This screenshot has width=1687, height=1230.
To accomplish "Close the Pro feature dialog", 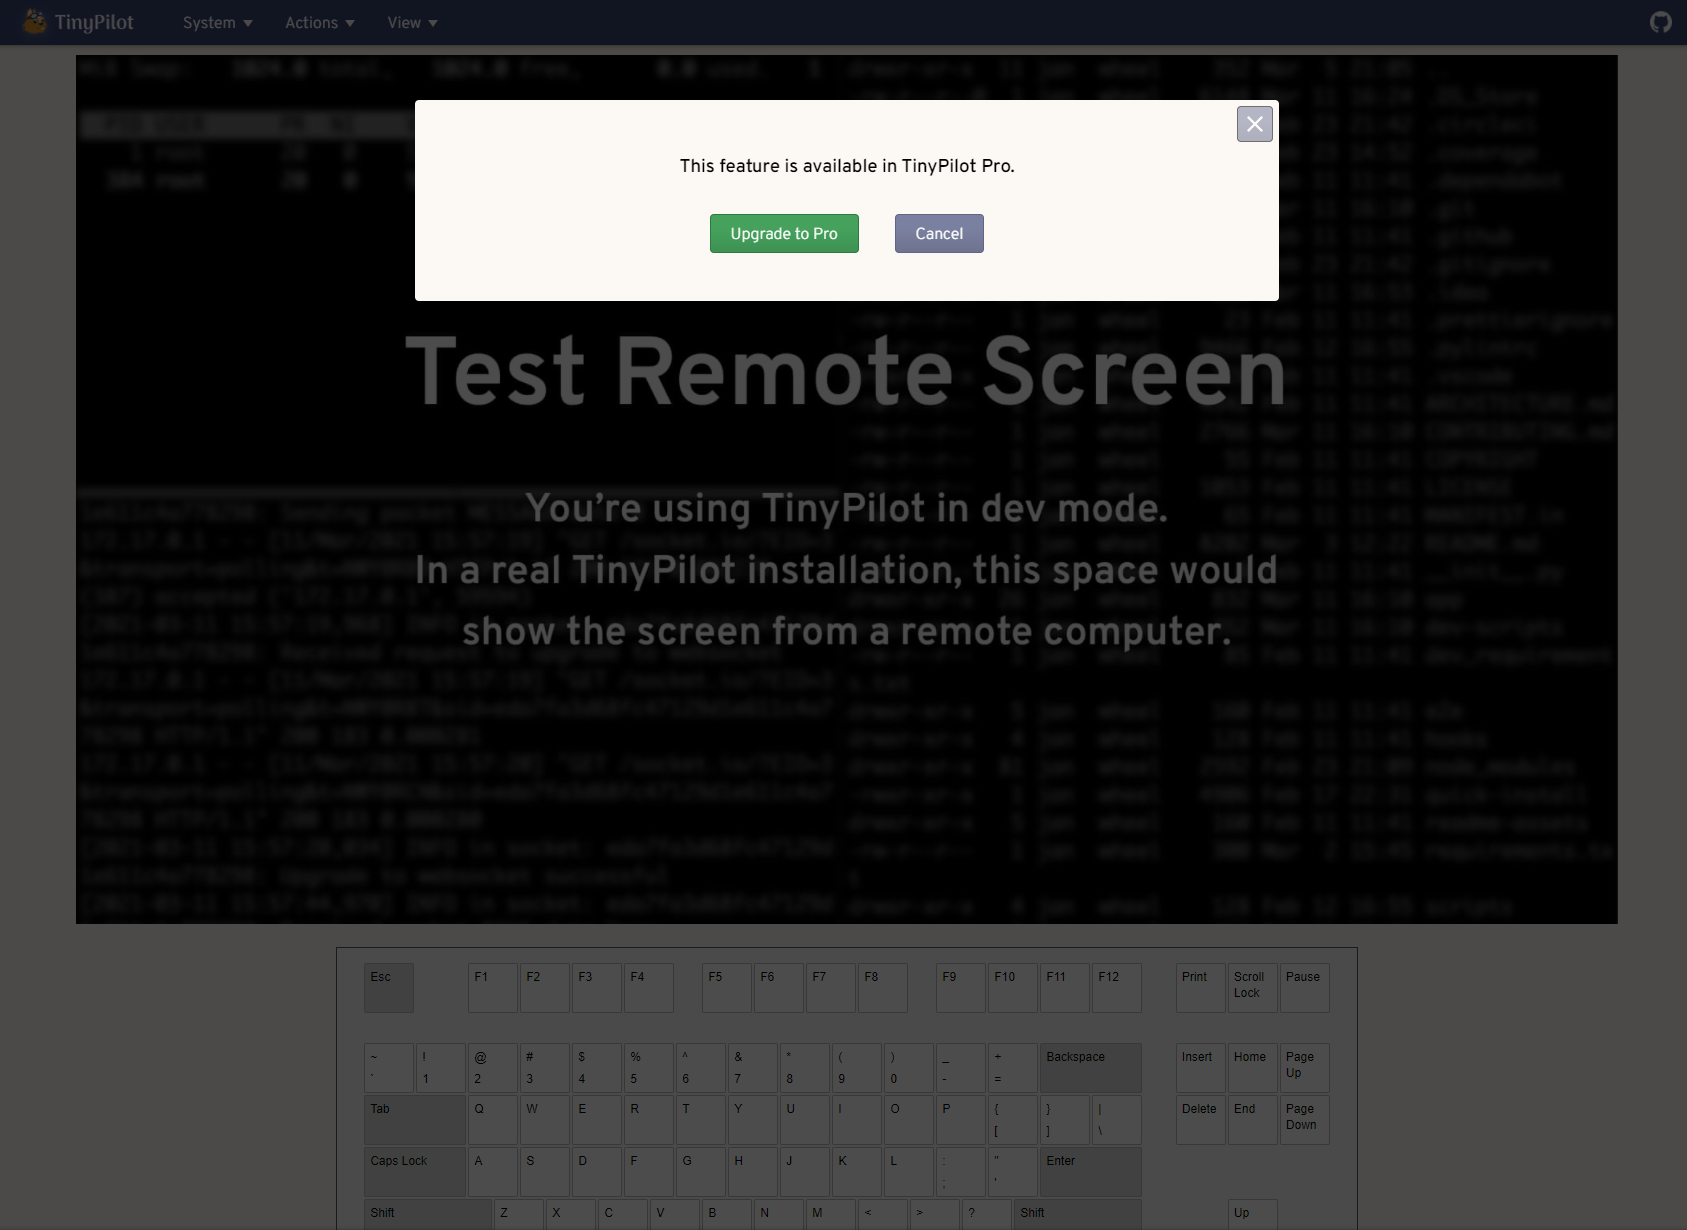I will click(1254, 124).
